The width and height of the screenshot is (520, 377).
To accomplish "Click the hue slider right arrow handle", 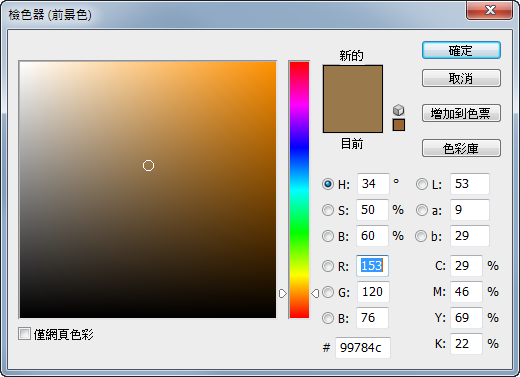I will tap(315, 293).
